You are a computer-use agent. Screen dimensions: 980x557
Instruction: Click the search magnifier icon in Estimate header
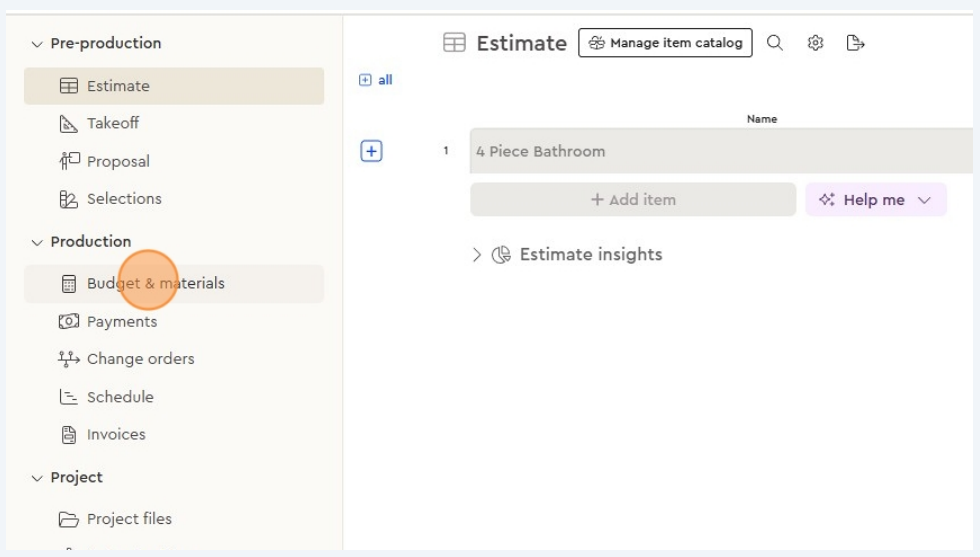(x=775, y=43)
